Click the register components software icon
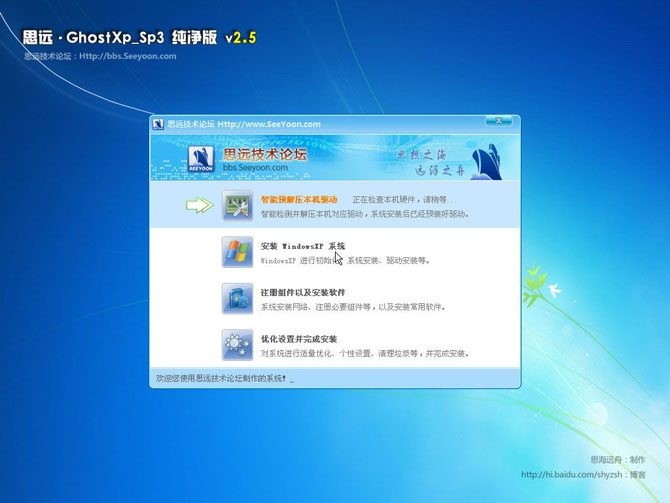This screenshot has width=670, height=503. (x=237, y=299)
